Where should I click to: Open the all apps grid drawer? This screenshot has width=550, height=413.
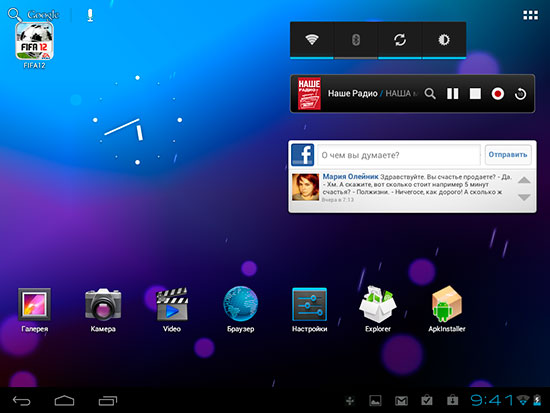[530, 15]
